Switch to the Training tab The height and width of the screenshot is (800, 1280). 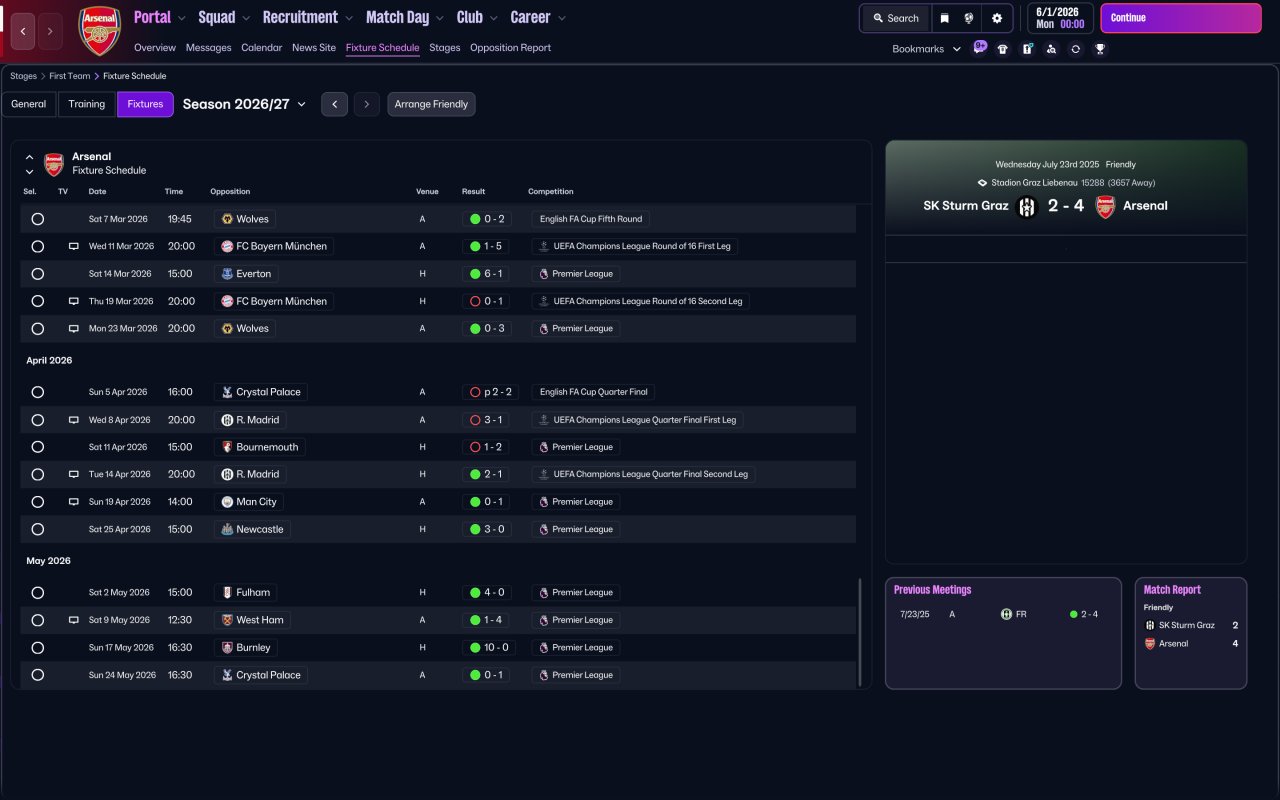click(x=87, y=104)
